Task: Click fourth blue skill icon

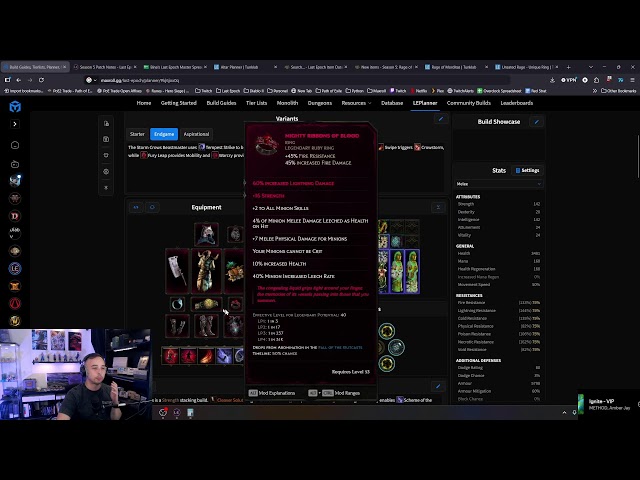Action: coord(224,356)
